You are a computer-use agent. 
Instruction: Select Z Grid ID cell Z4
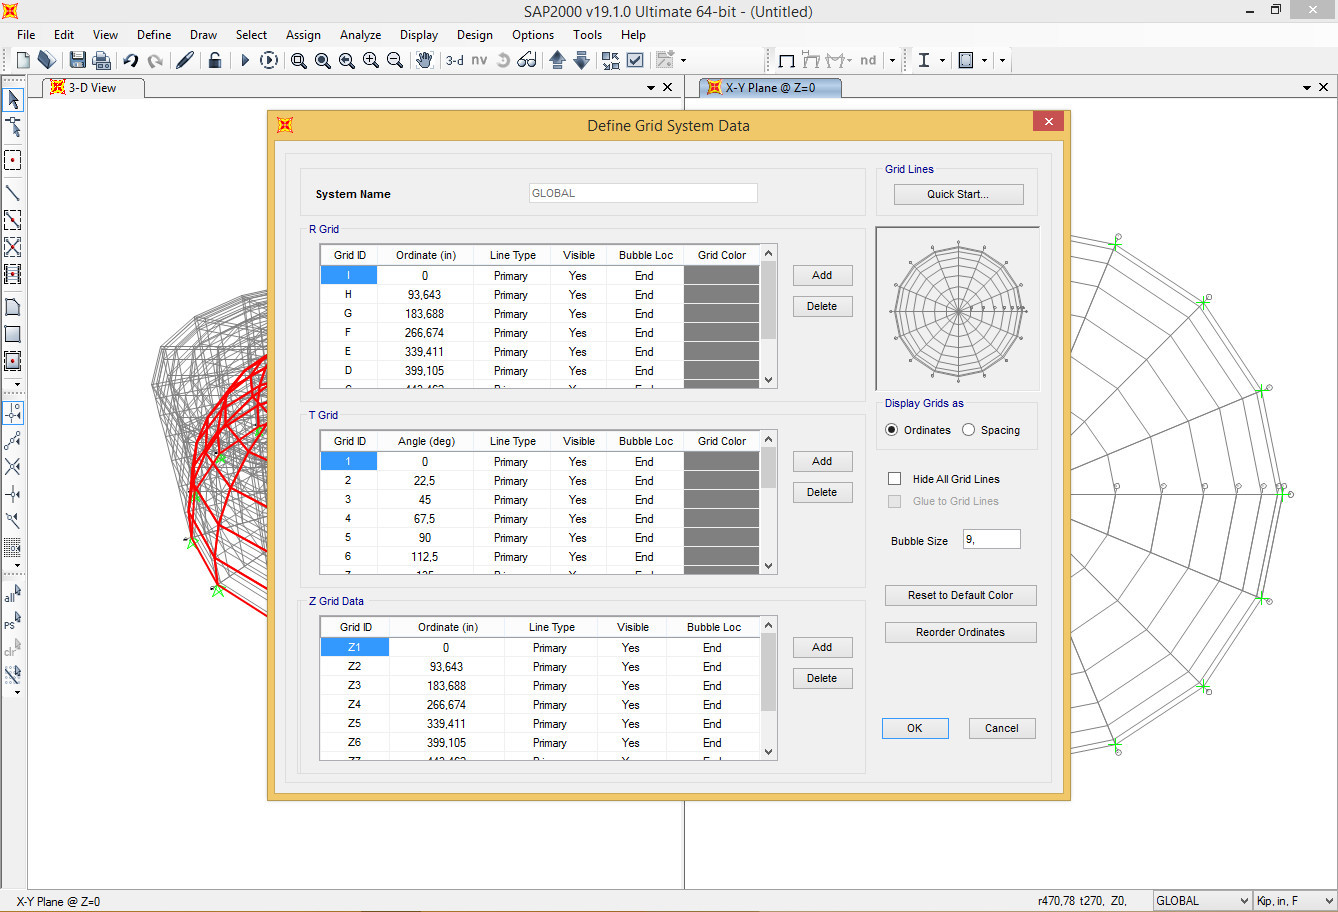point(354,705)
